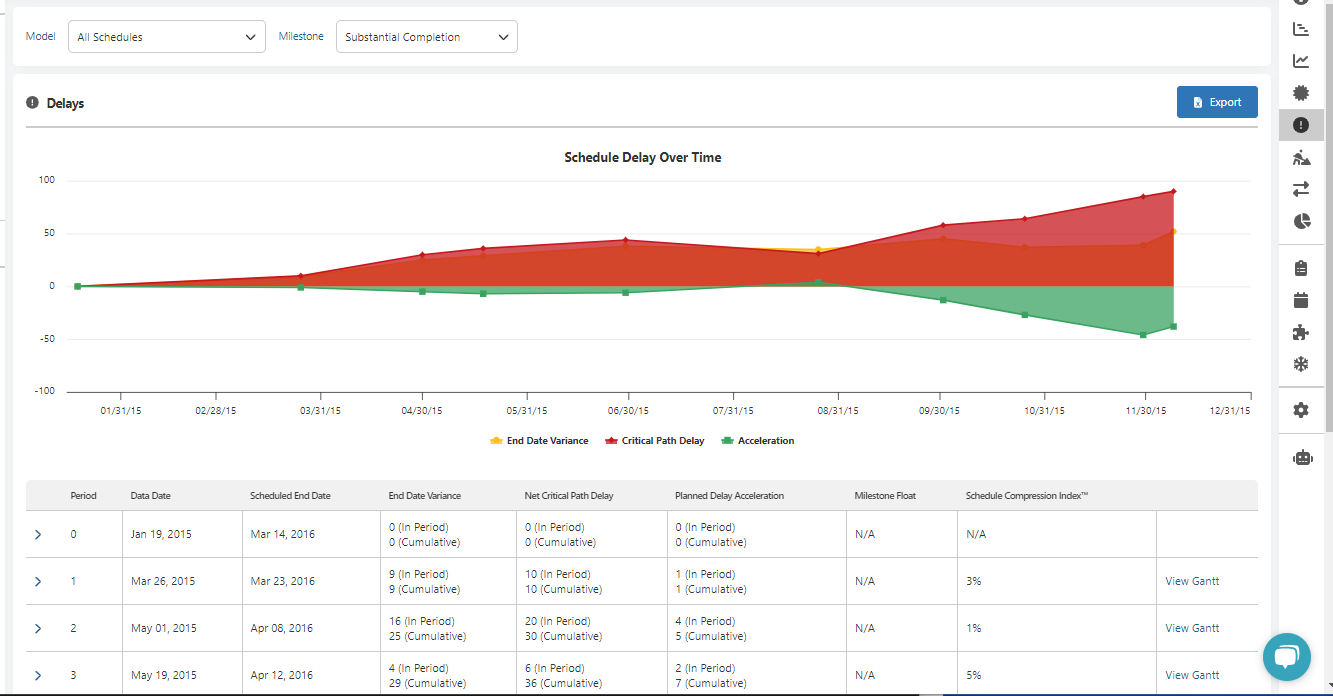Open settings gear in sidebar
The height and width of the screenshot is (696, 1333).
[x=1301, y=410]
